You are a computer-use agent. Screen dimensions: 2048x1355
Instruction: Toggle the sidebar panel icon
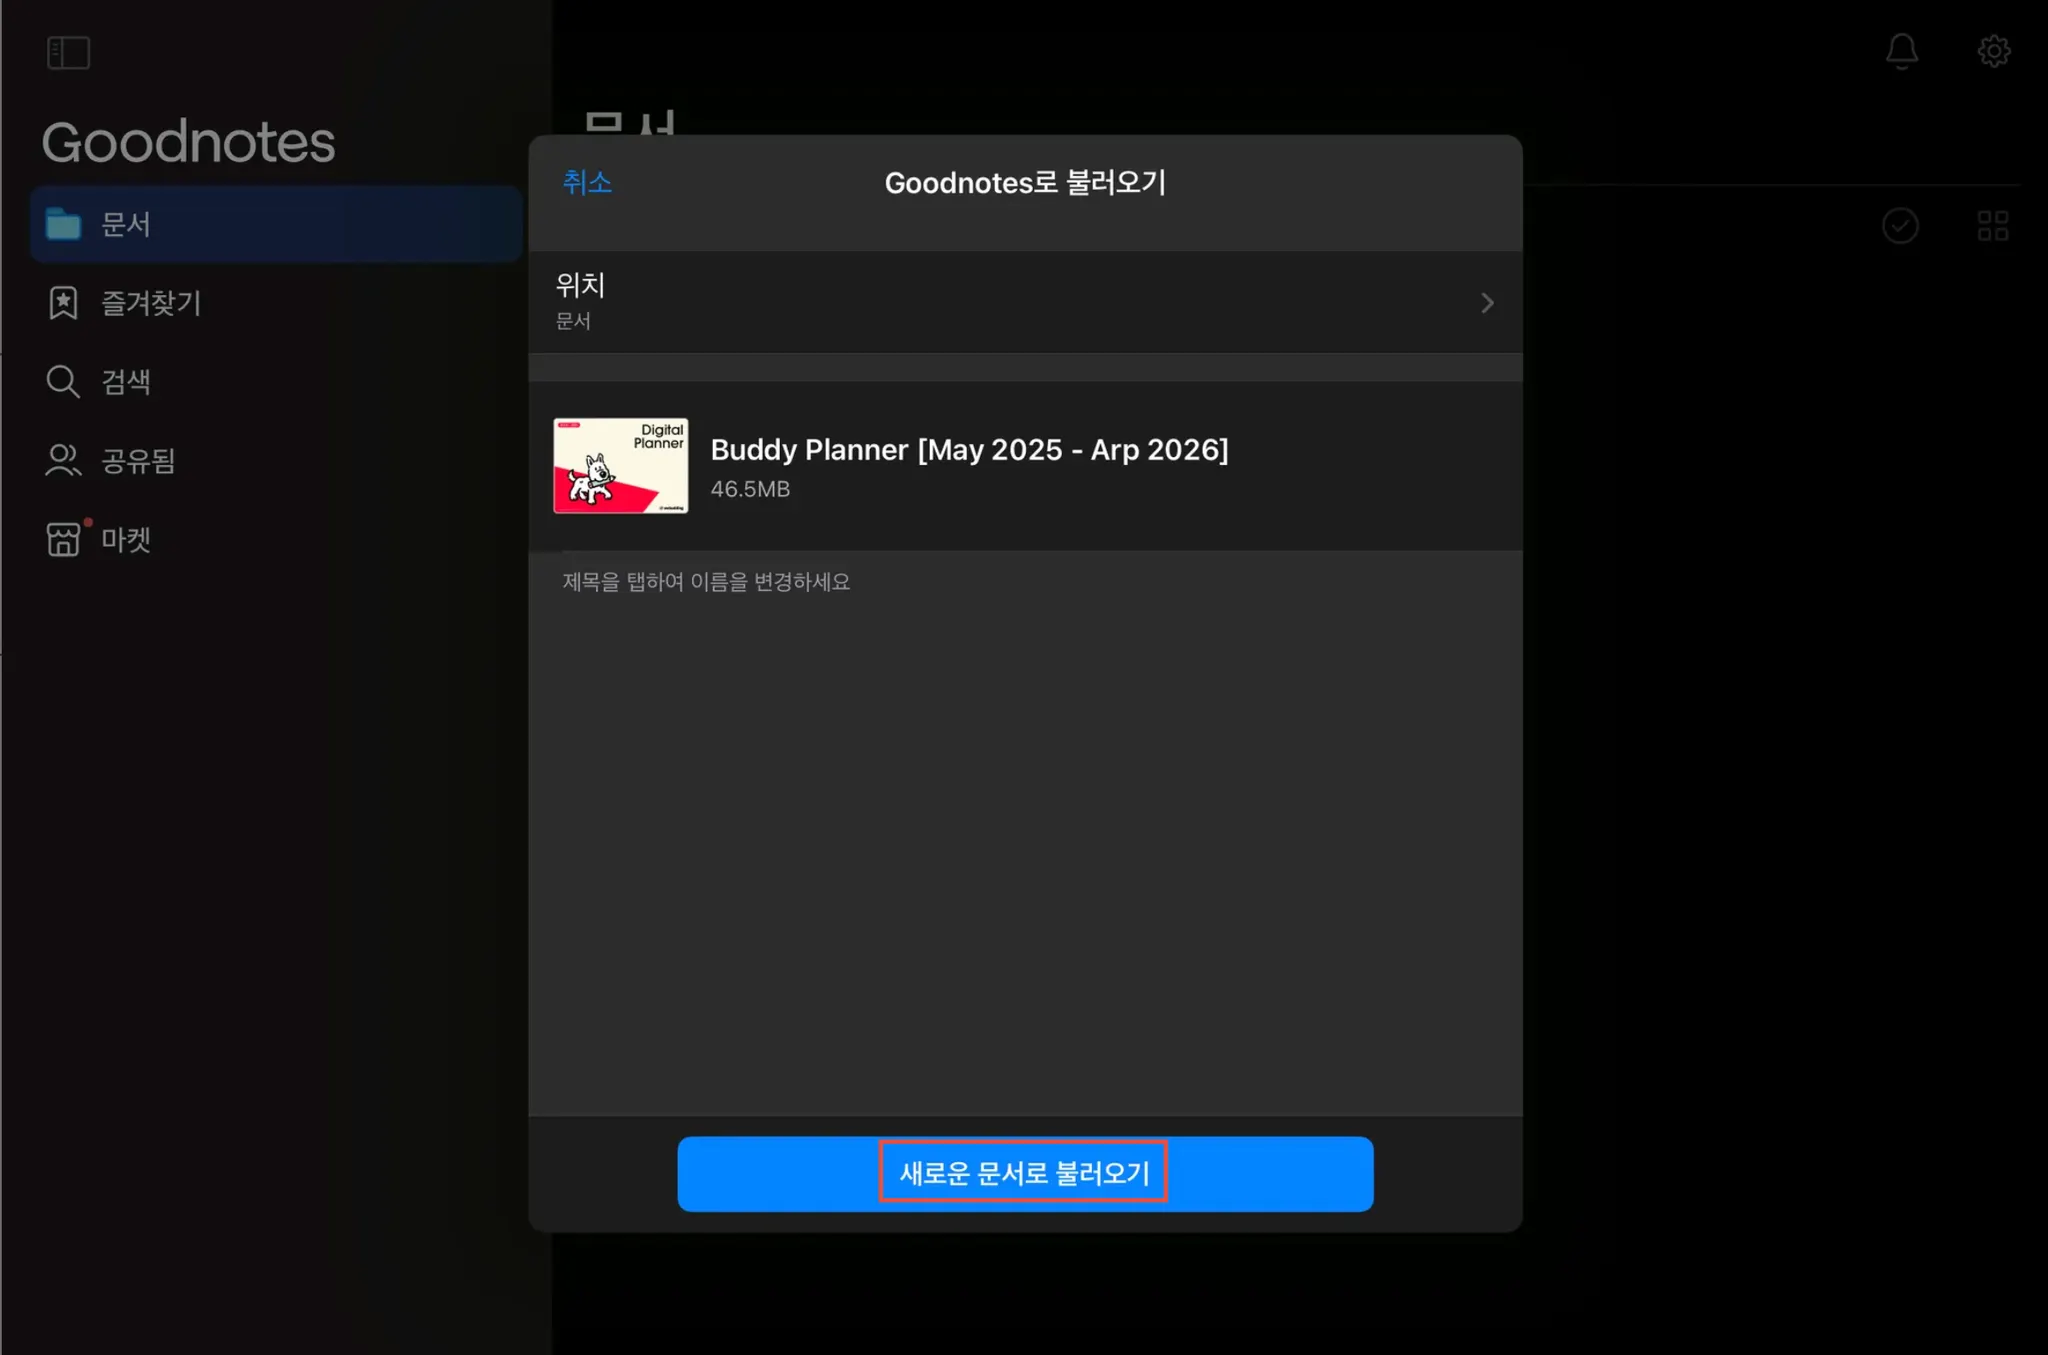[68, 52]
